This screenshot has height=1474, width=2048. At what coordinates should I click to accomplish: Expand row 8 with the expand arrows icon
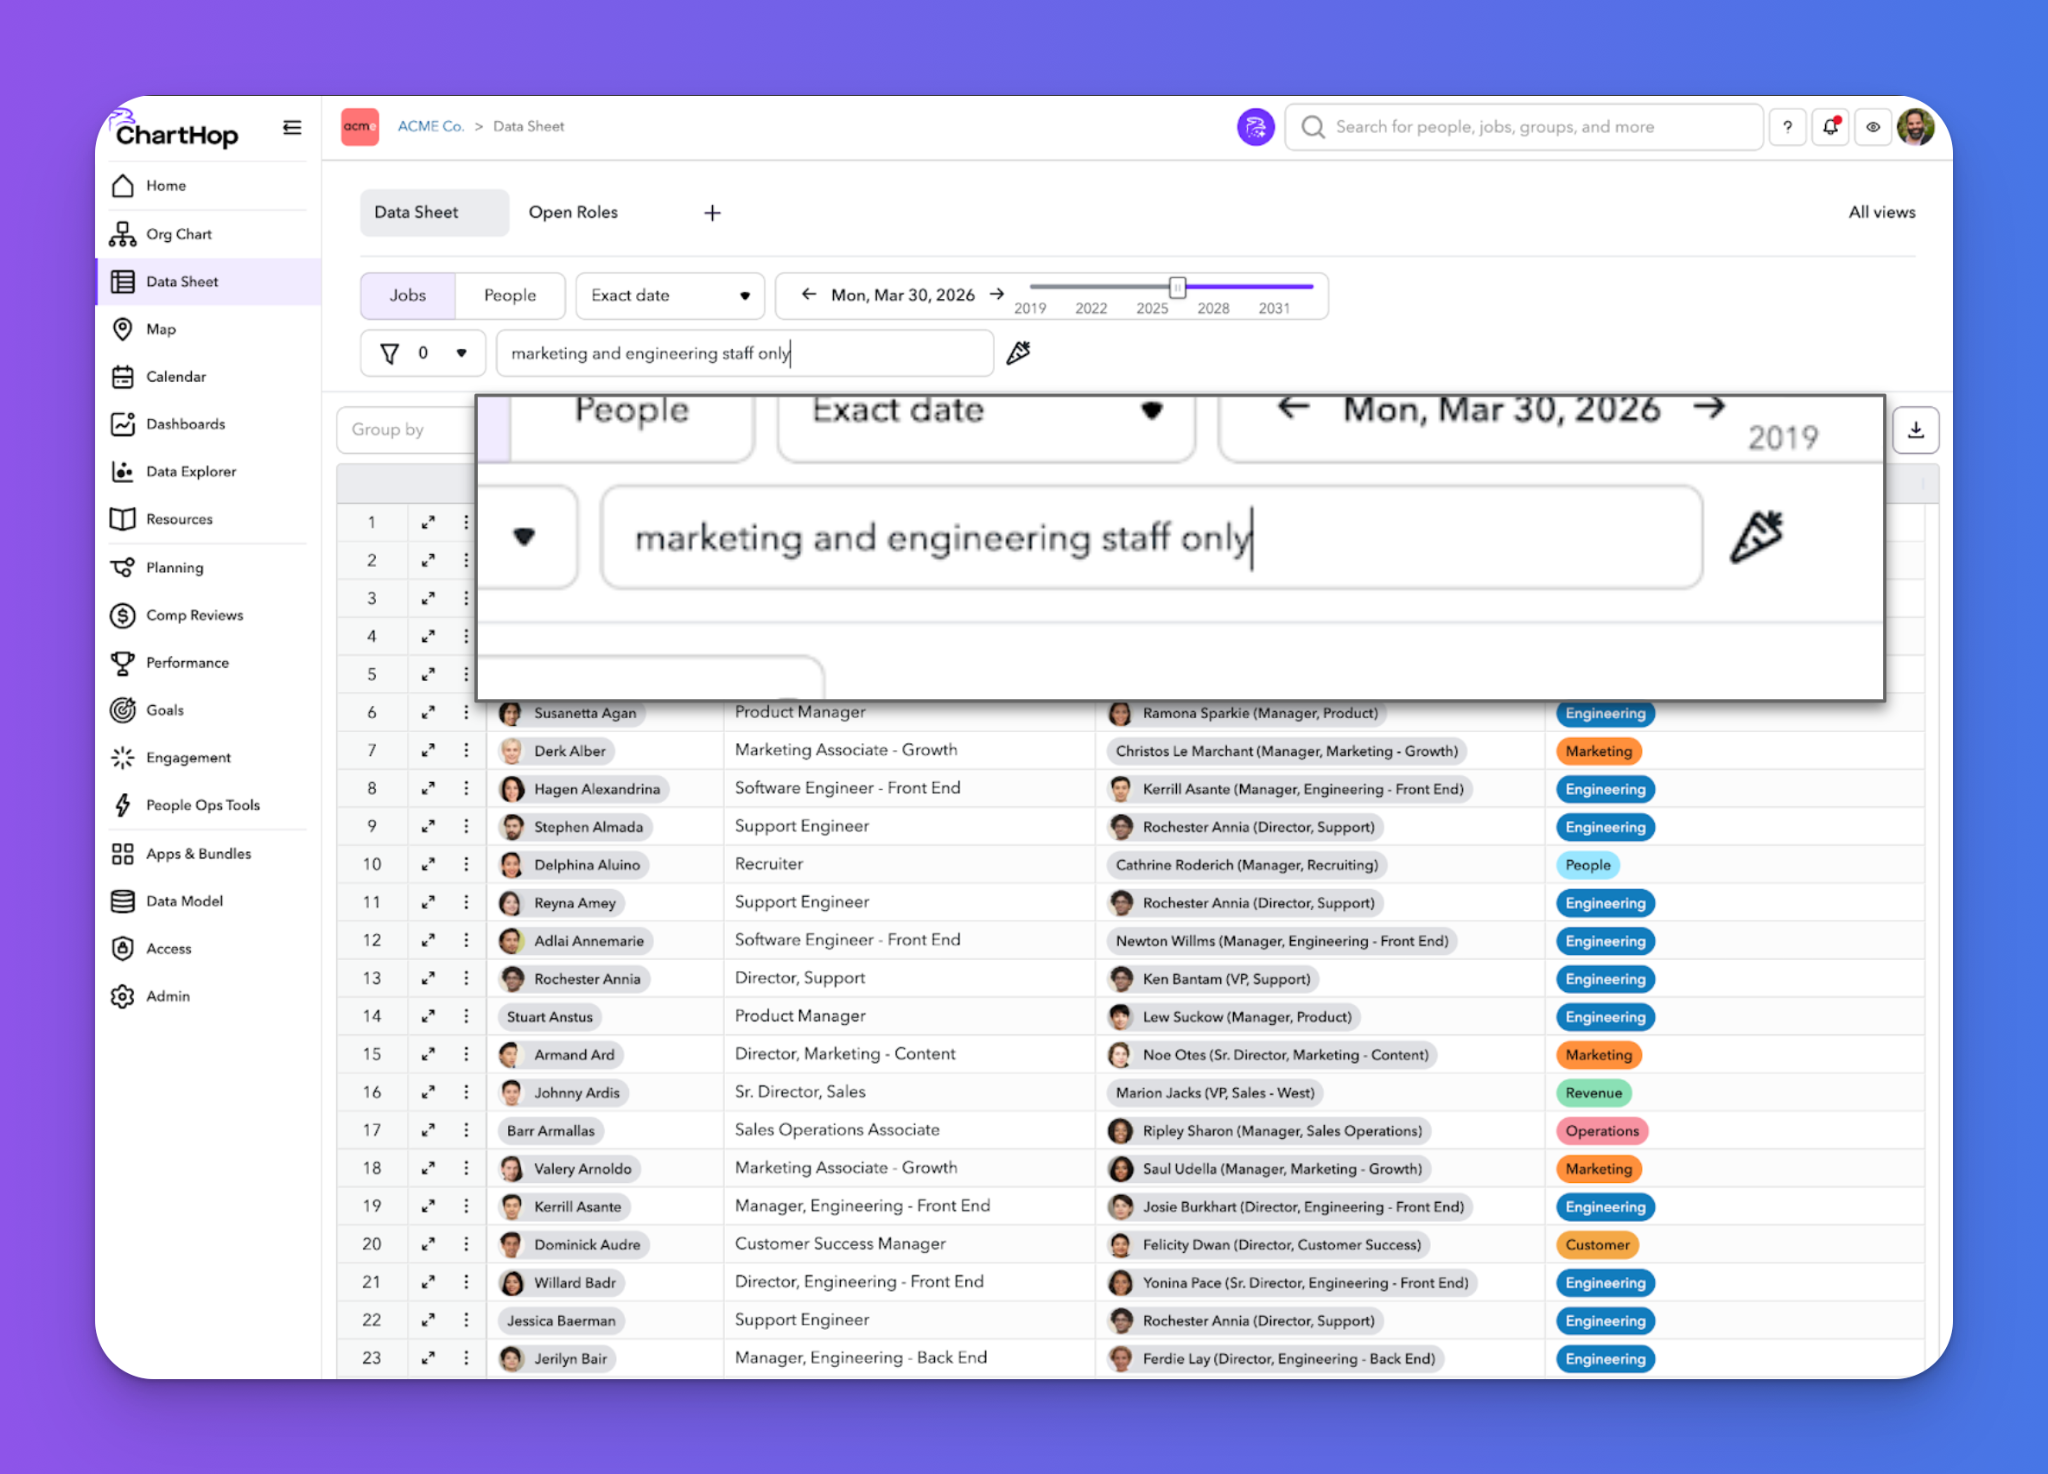tap(428, 788)
